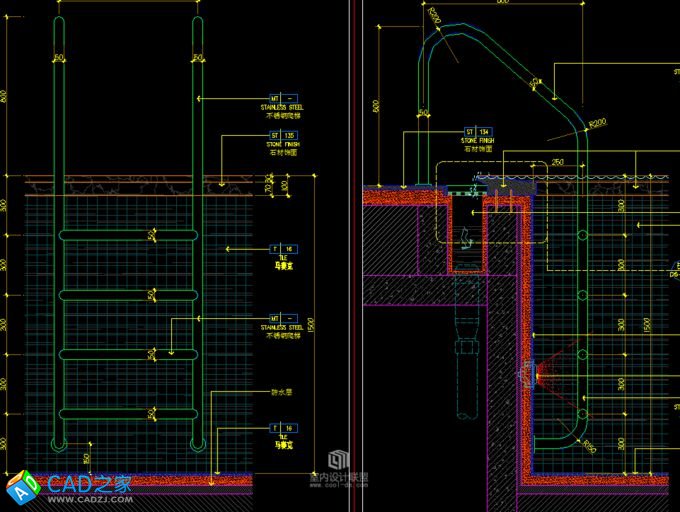Select the 250 horizontal dimension text
The image size is (680, 512).
pos(557,162)
